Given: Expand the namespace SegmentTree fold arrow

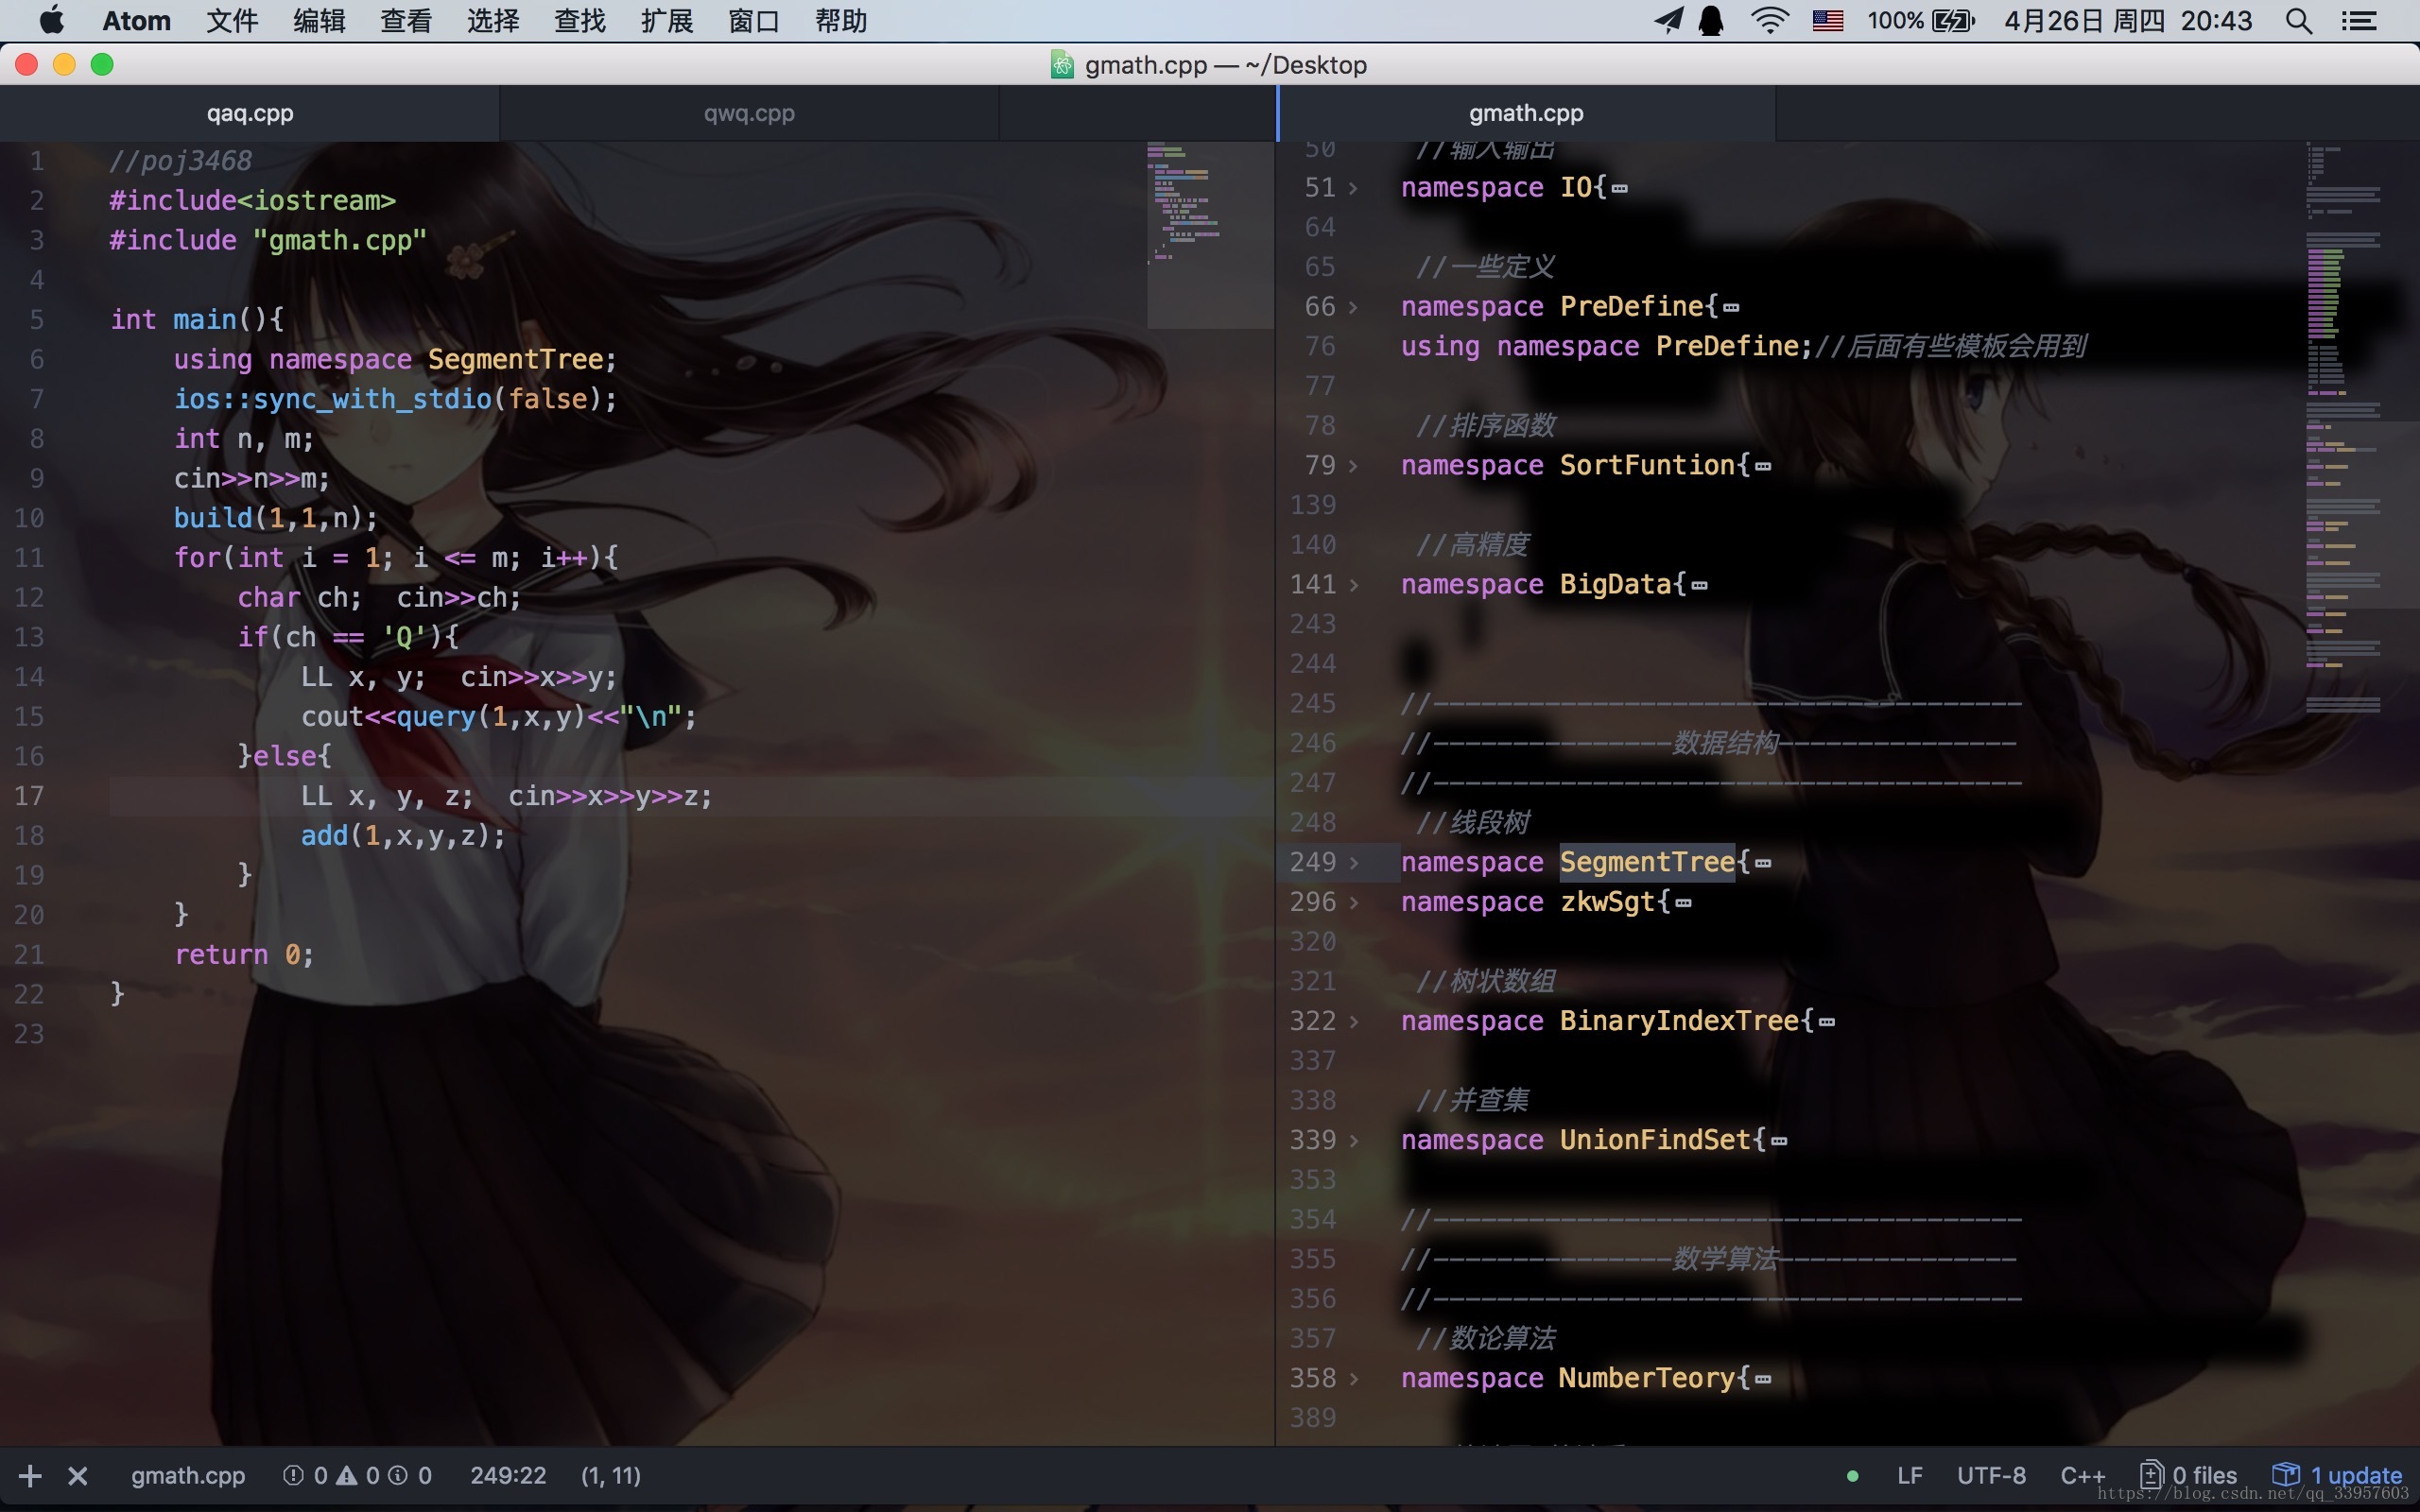Looking at the screenshot, I should tap(1353, 863).
